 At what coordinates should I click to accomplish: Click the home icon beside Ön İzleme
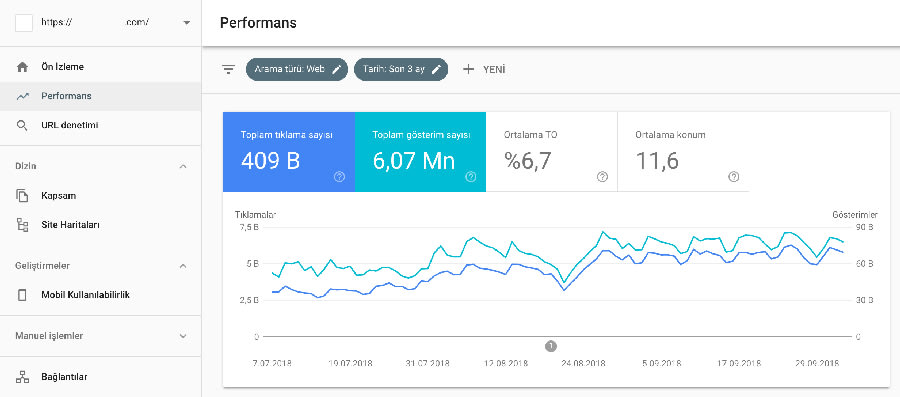coord(22,67)
